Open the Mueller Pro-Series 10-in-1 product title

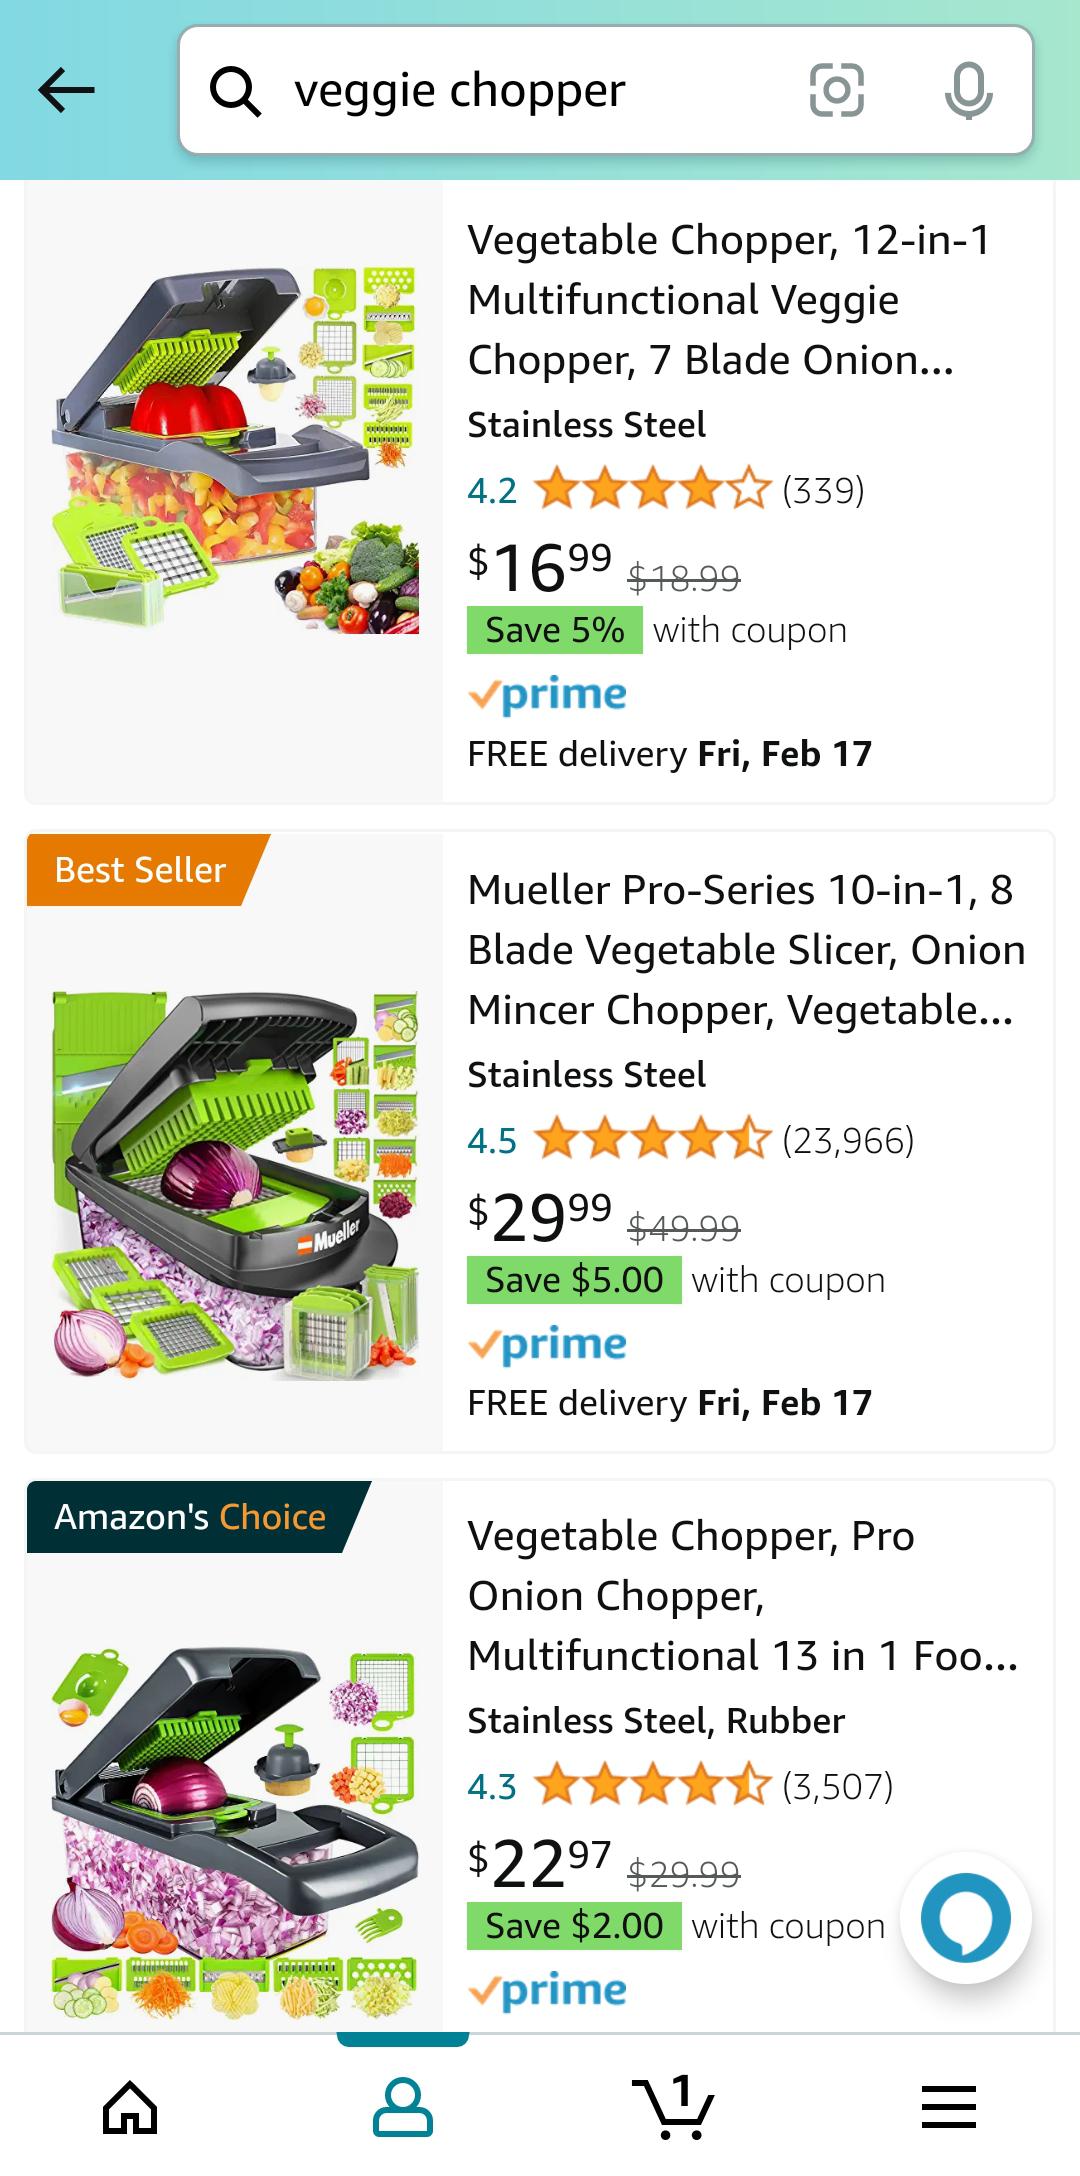[x=745, y=950]
